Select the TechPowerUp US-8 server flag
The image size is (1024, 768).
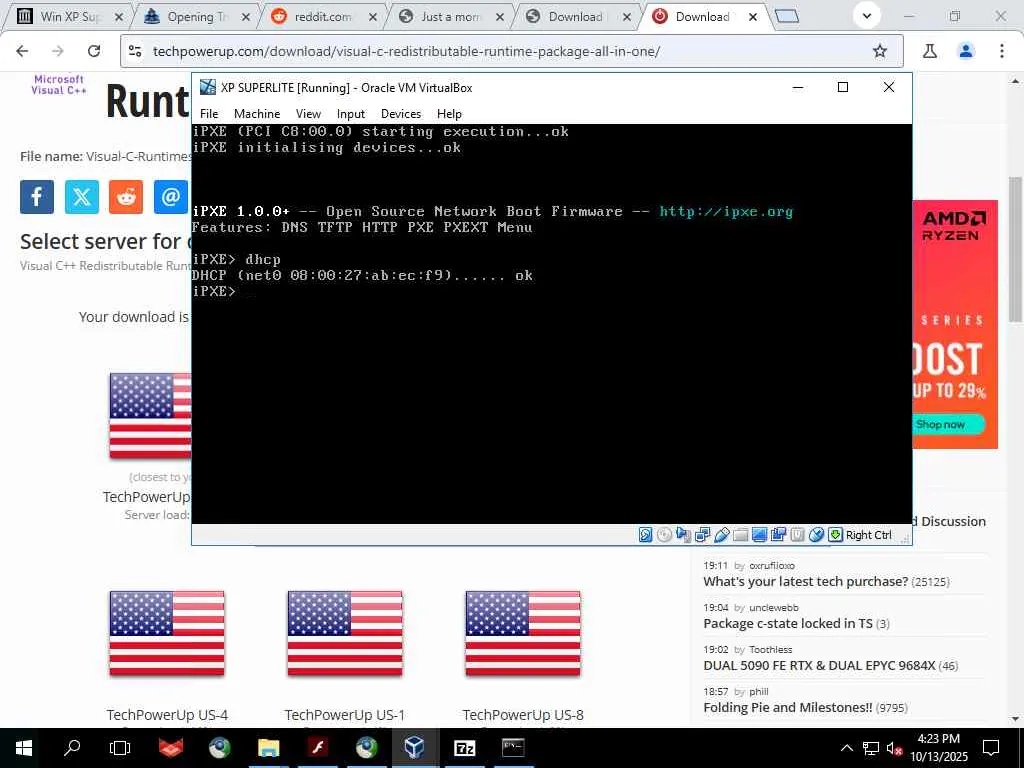click(x=523, y=633)
